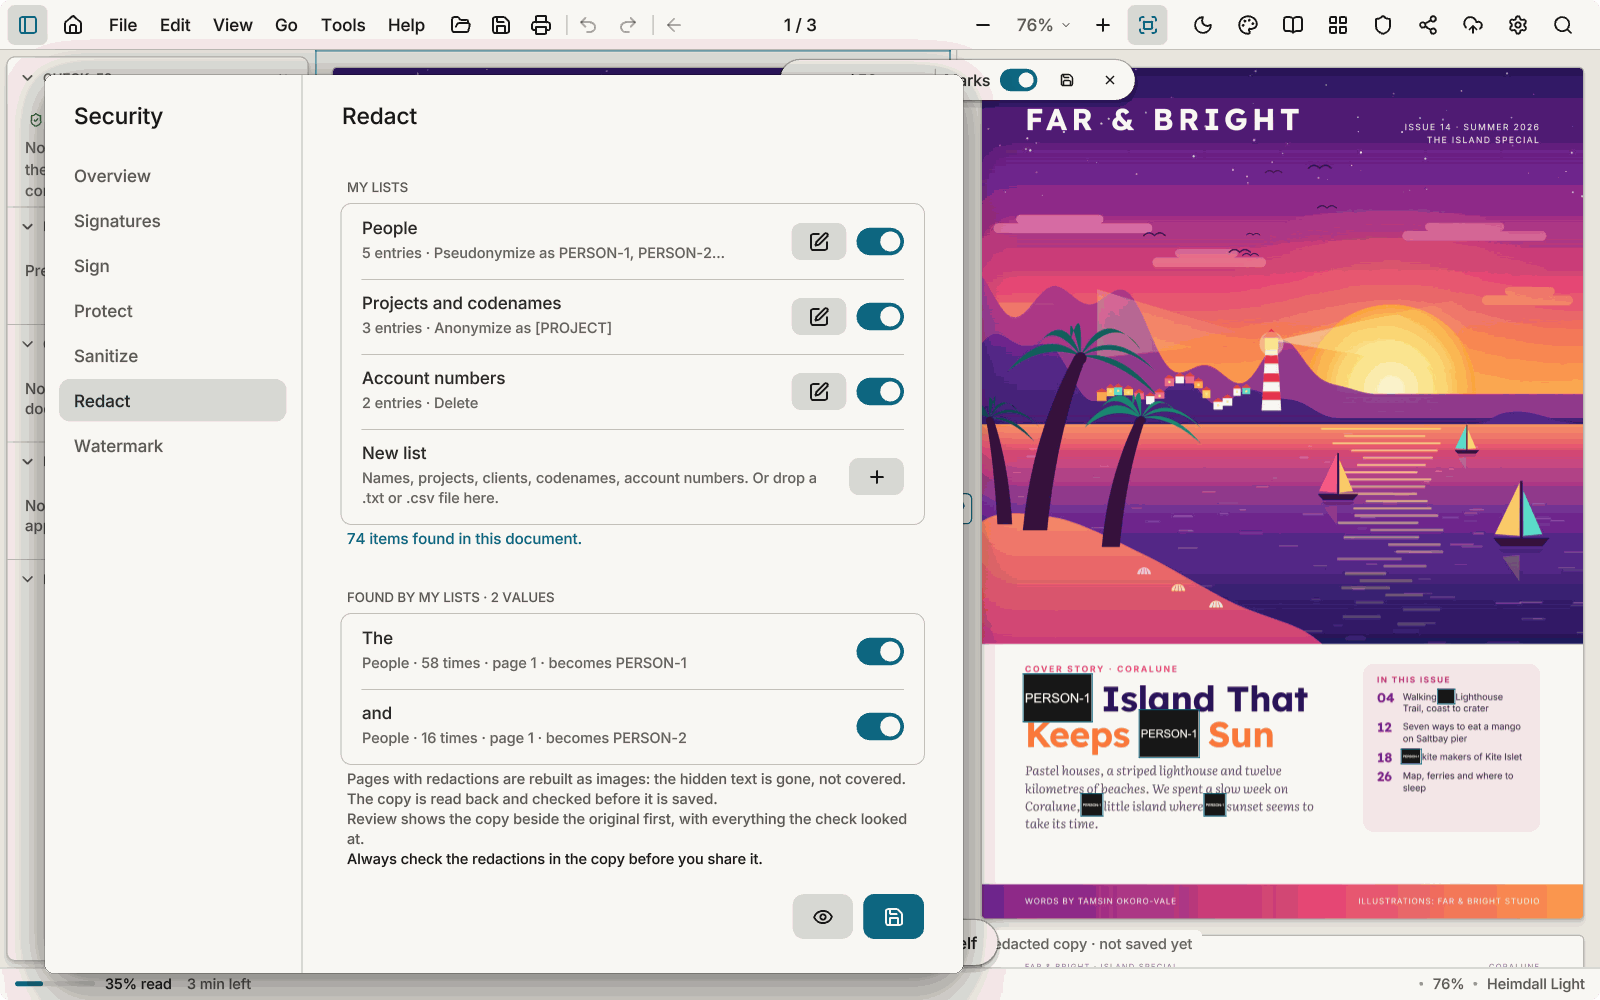Viewport: 1600px width, 1000px height.
Task: Click the reading progress bar
Action: [54, 984]
